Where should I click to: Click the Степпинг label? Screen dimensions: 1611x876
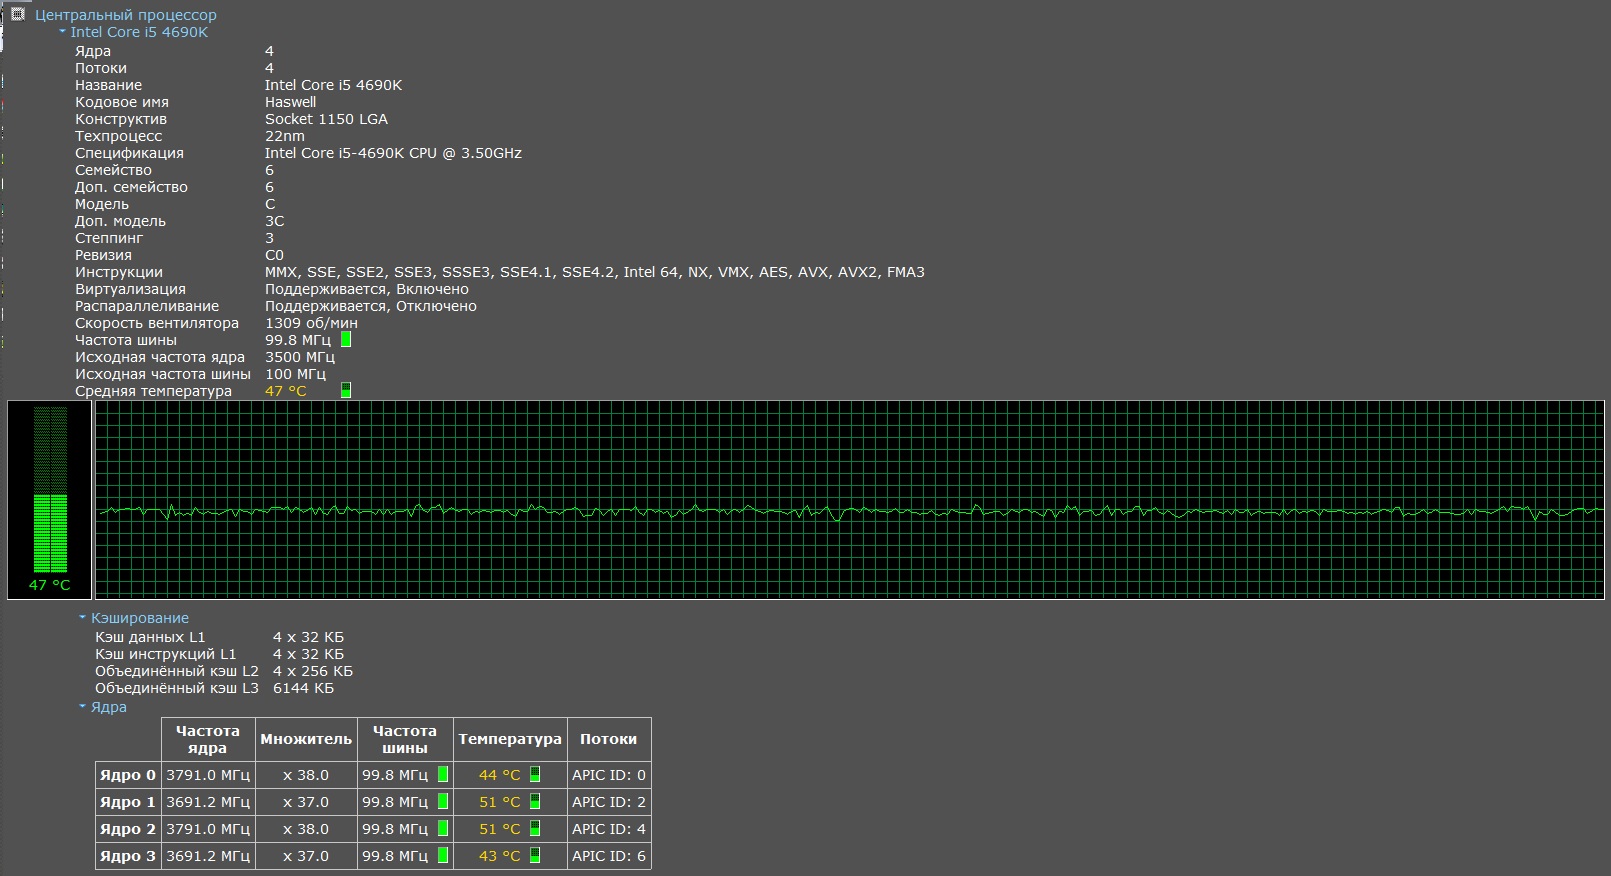coord(109,238)
